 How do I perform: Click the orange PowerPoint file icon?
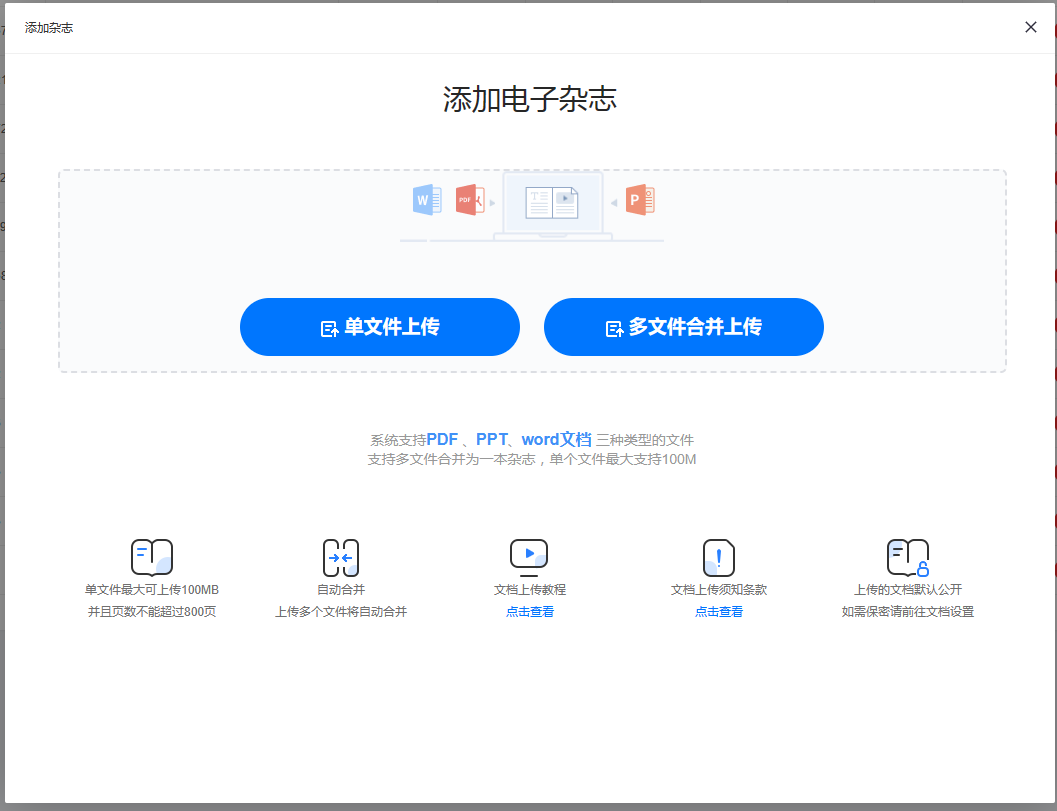(x=639, y=200)
